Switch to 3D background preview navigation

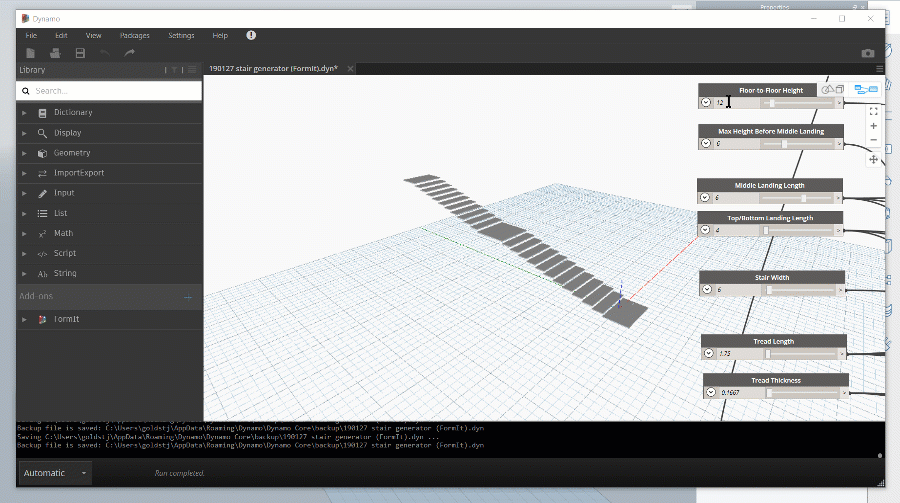click(x=832, y=90)
